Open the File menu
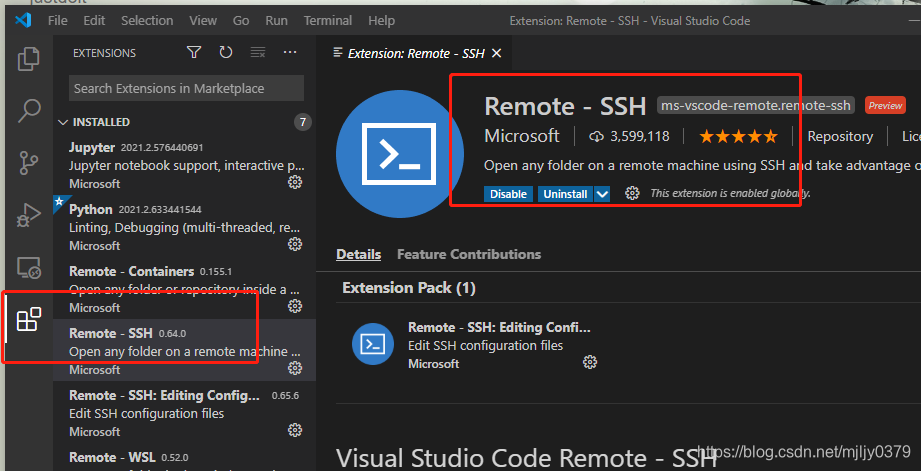 58,21
